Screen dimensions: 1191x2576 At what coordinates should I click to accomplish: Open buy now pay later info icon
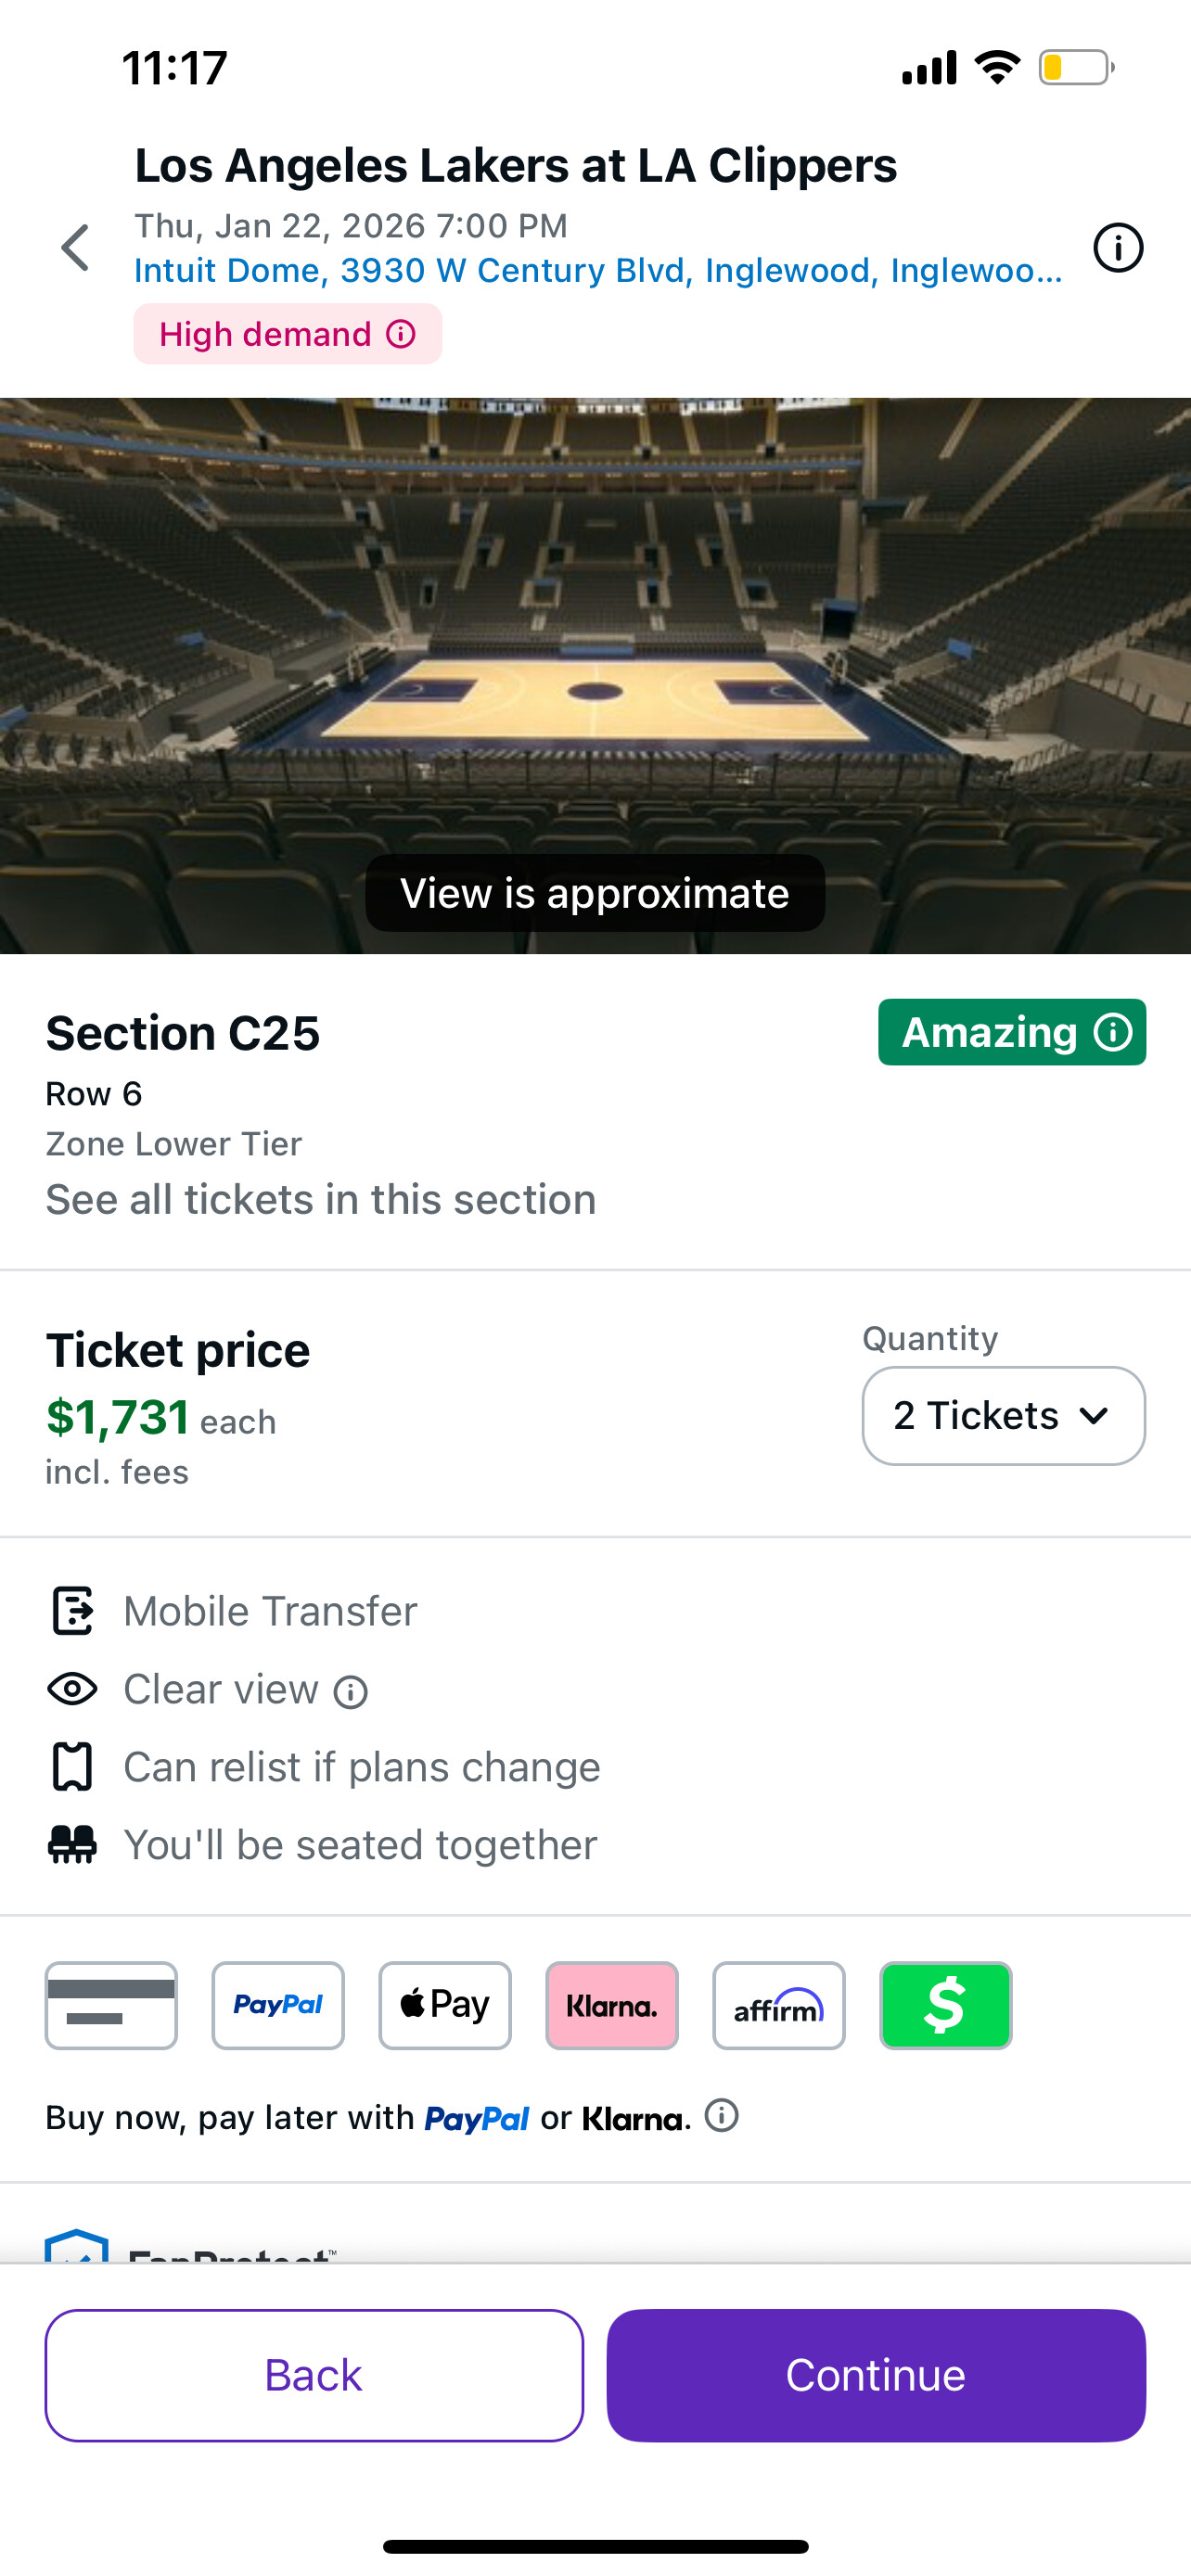click(x=722, y=2115)
